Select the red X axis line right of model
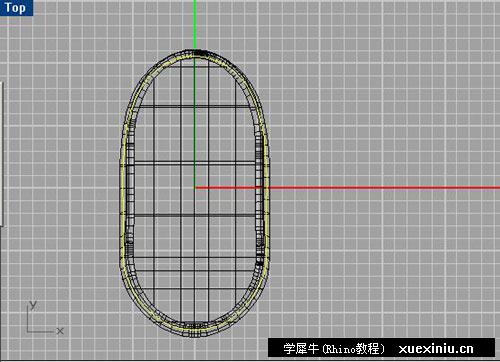The image size is (500, 362). [383, 188]
